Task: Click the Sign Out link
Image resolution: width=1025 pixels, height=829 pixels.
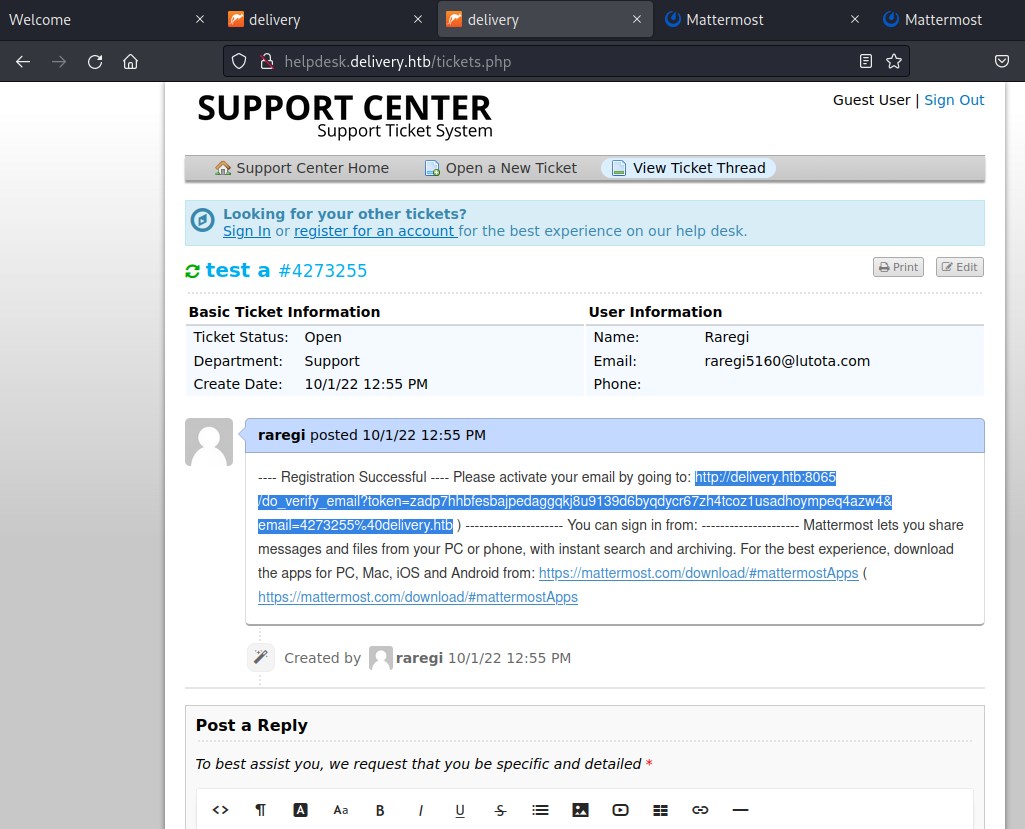Action: point(954,100)
